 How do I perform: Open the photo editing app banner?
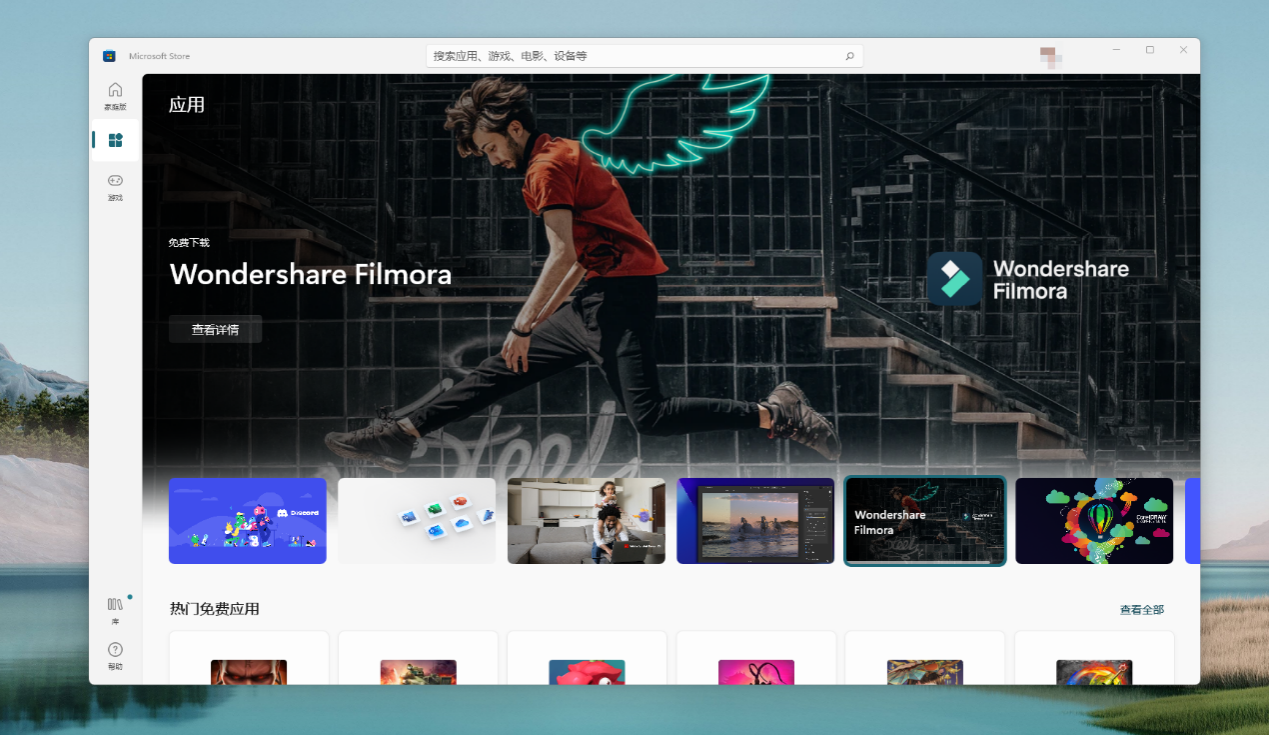tap(755, 521)
